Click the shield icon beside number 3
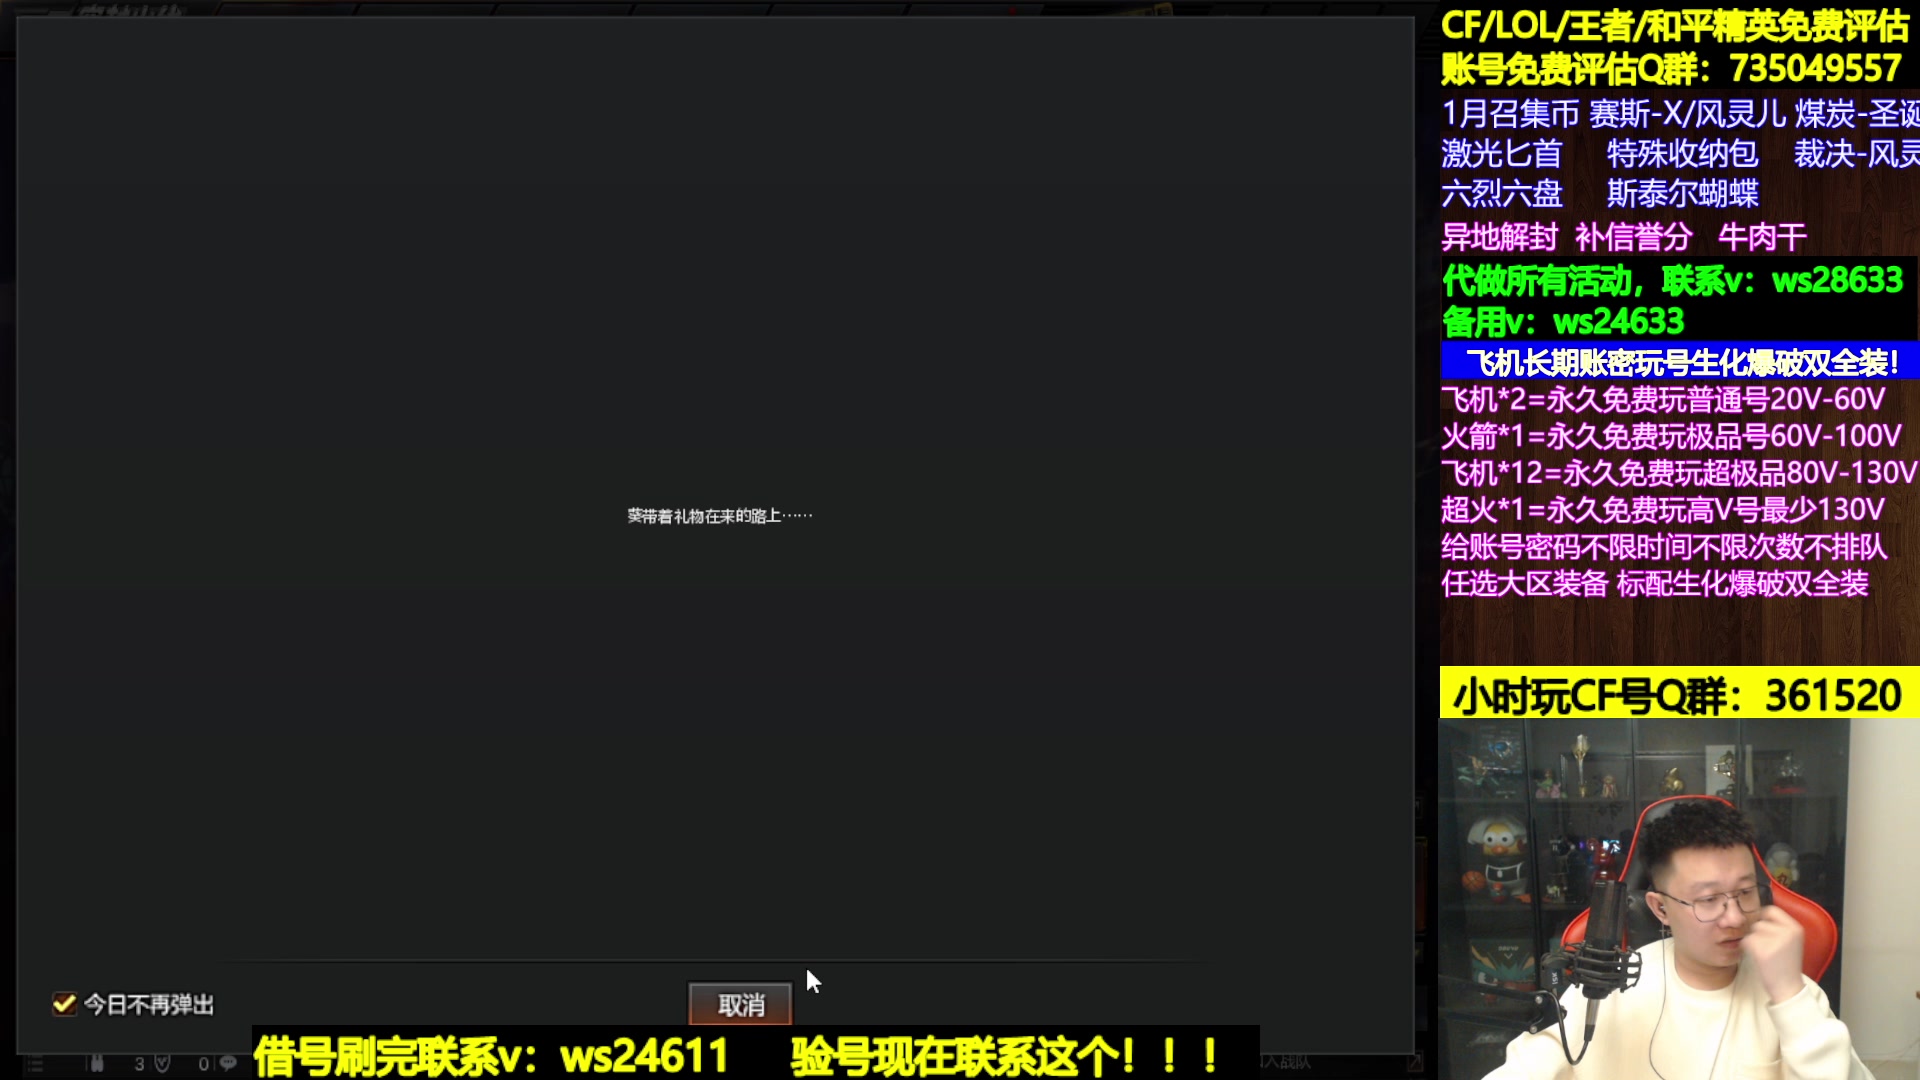 (x=162, y=1063)
